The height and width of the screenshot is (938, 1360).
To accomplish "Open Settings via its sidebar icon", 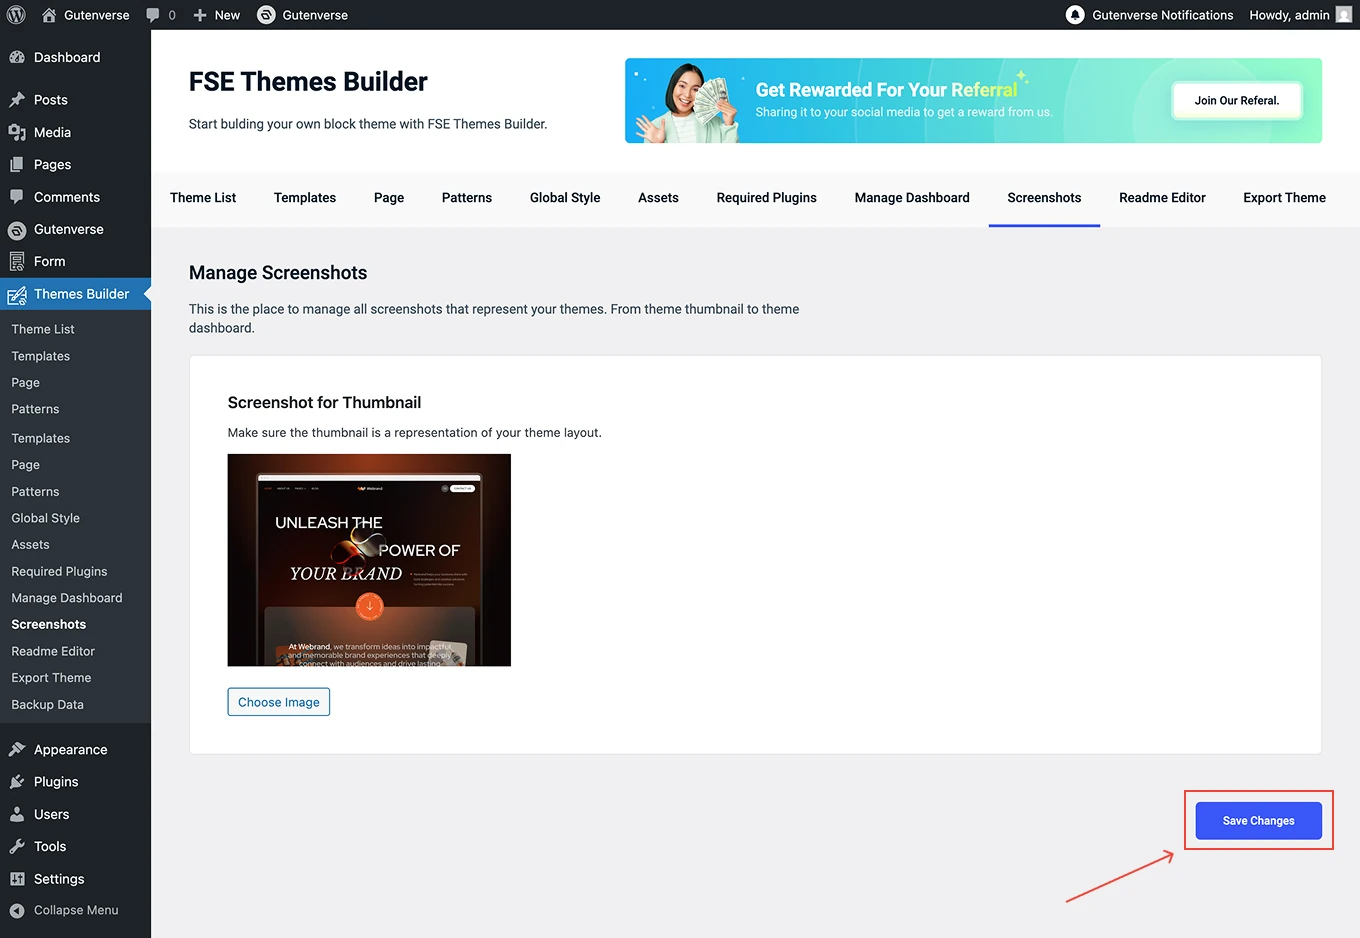I will coord(17,879).
